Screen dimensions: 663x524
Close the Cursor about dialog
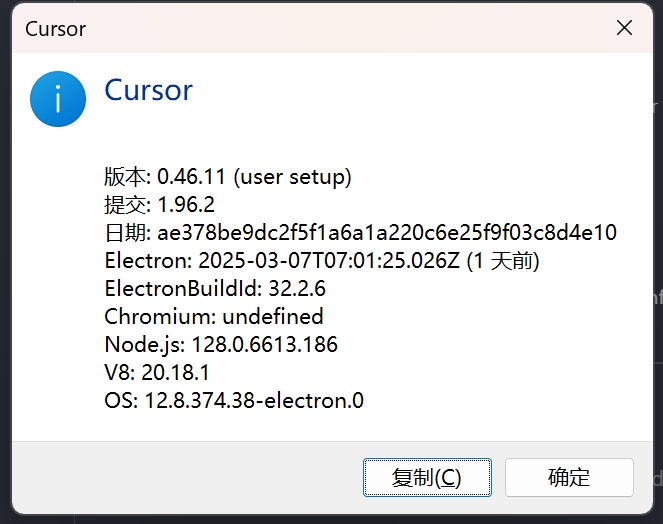tap(624, 28)
